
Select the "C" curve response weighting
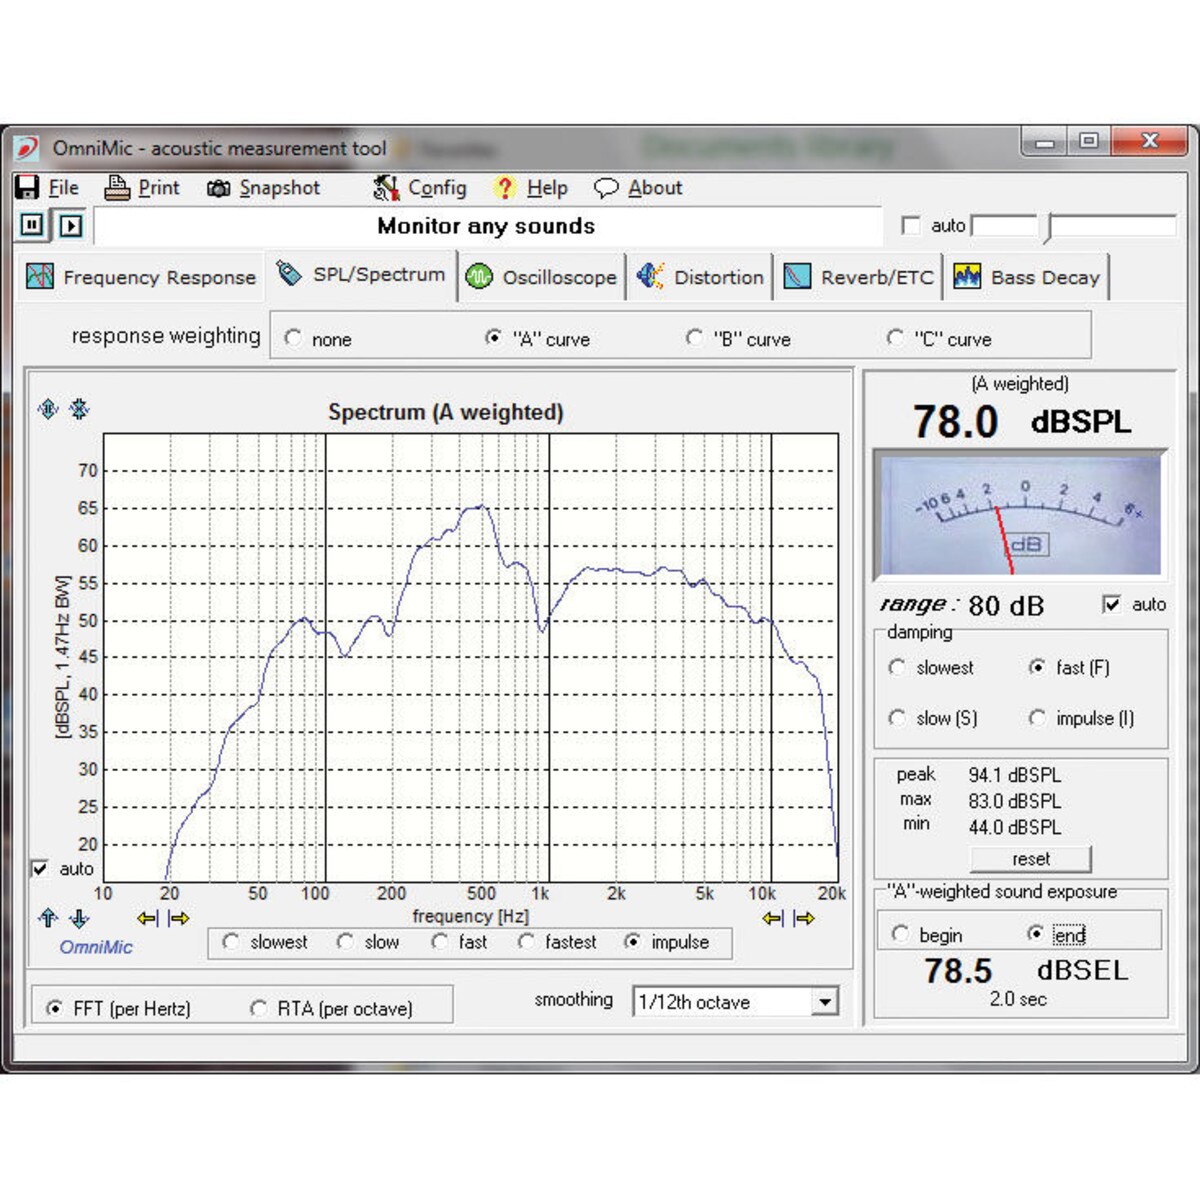pyautogui.click(x=896, y=338)
